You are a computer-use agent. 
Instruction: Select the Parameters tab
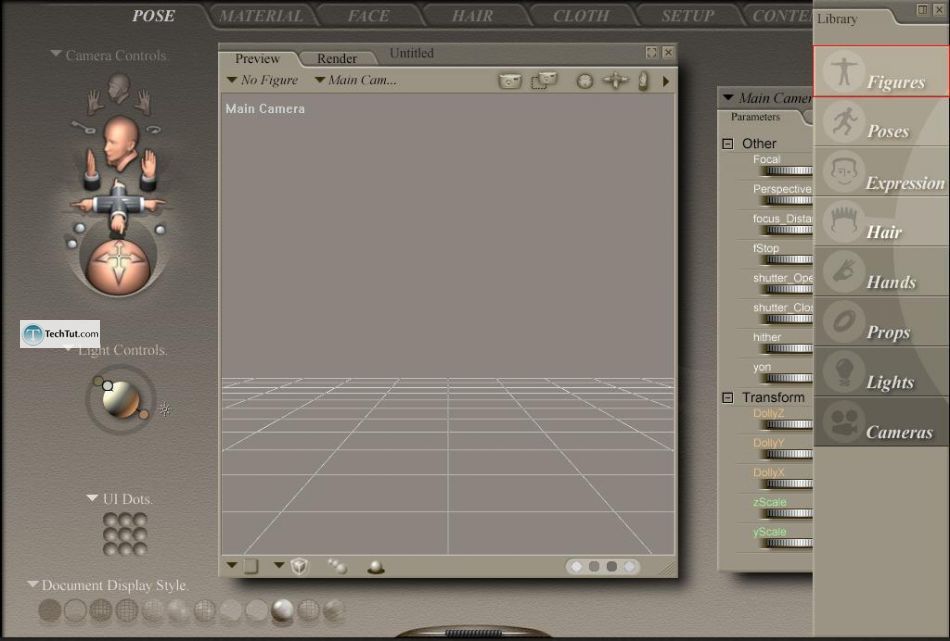click(756, 117)
